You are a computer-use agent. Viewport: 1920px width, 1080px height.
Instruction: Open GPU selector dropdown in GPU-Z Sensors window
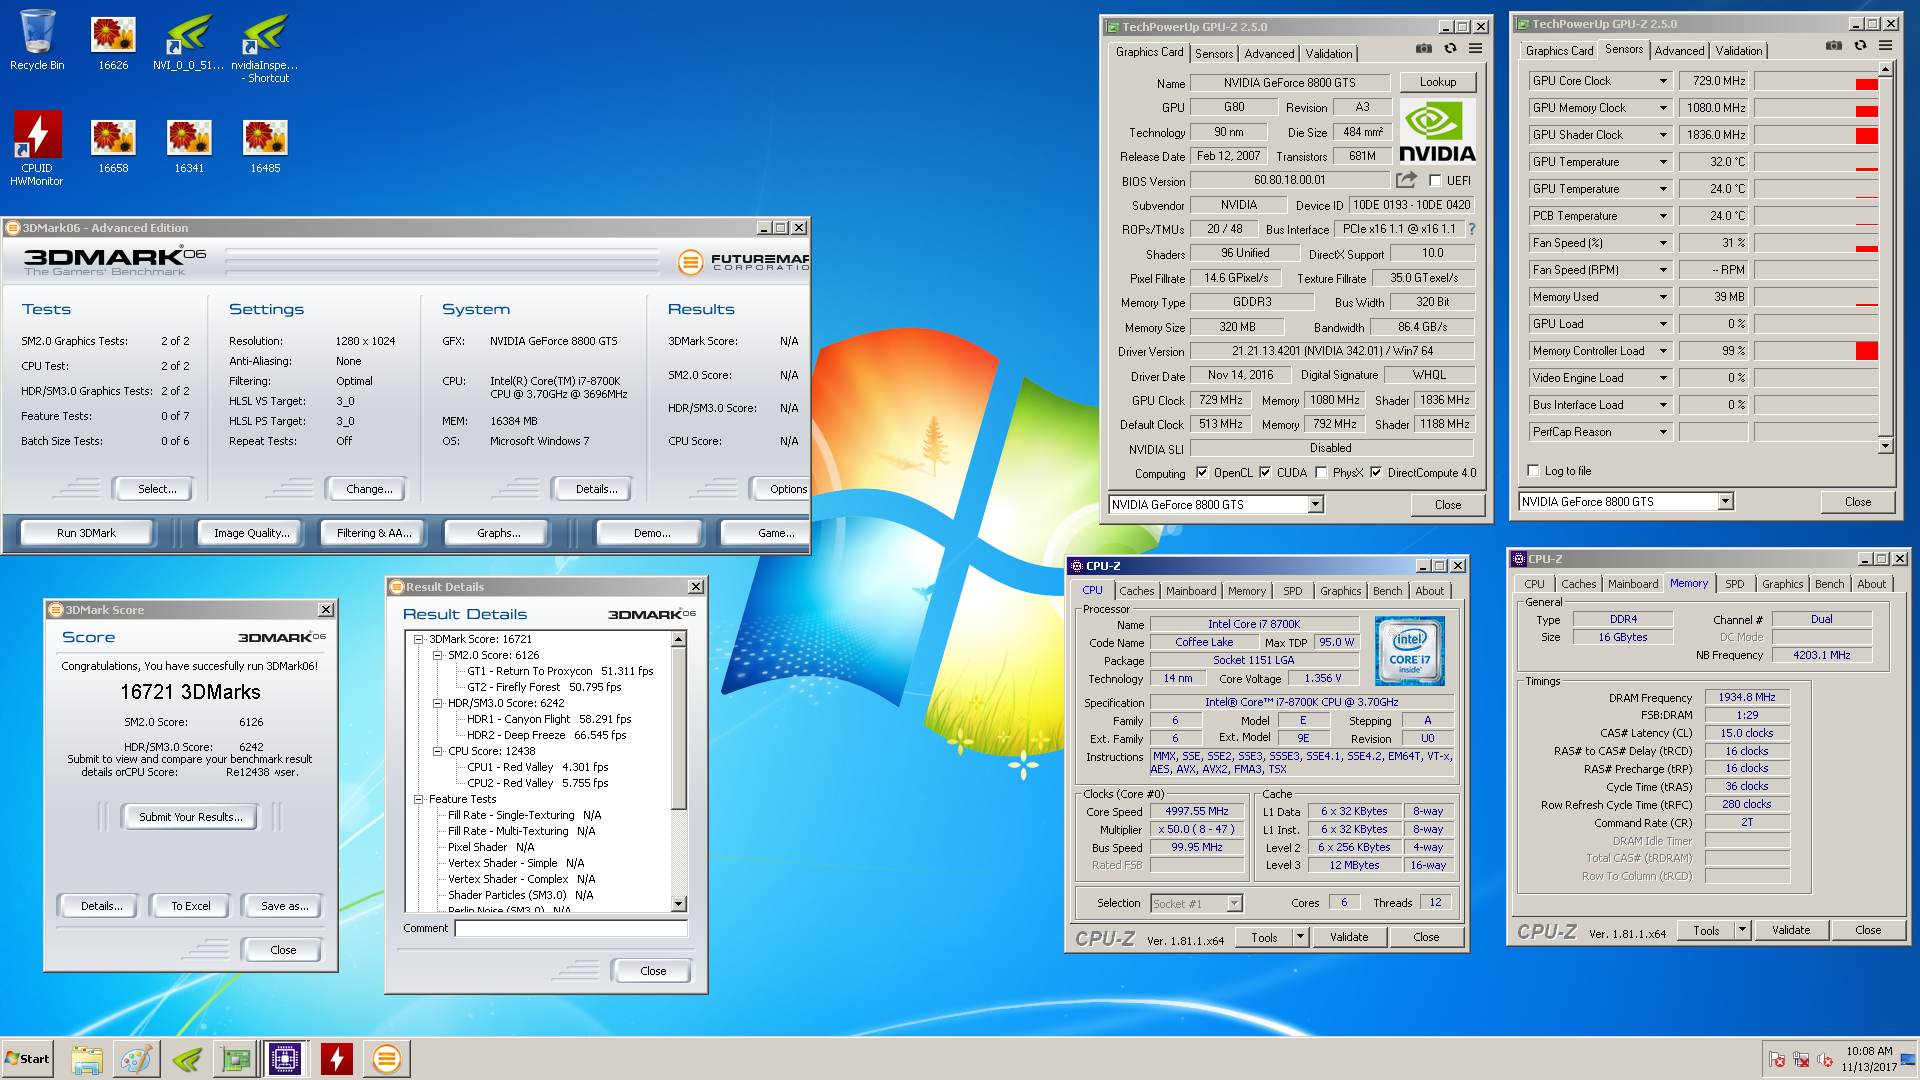(x=1725, y=502)
